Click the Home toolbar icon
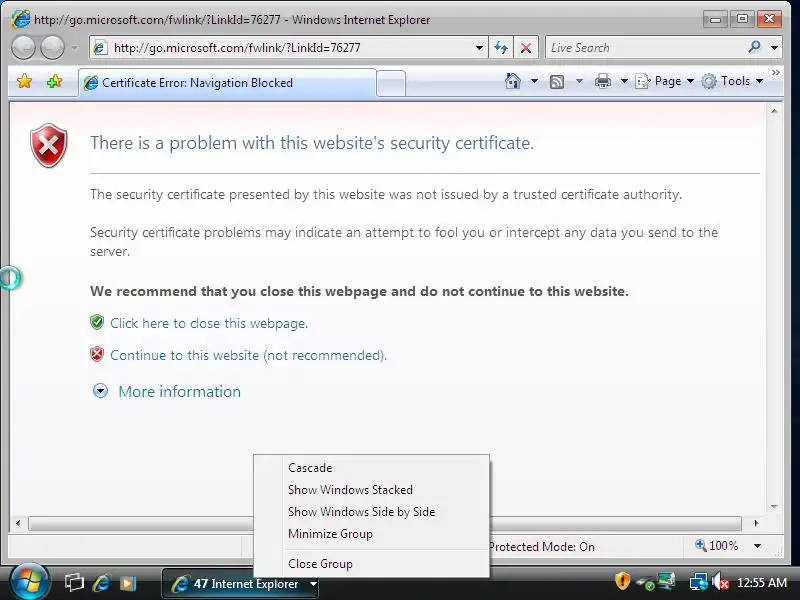800x600 pixels. (512, 81)
